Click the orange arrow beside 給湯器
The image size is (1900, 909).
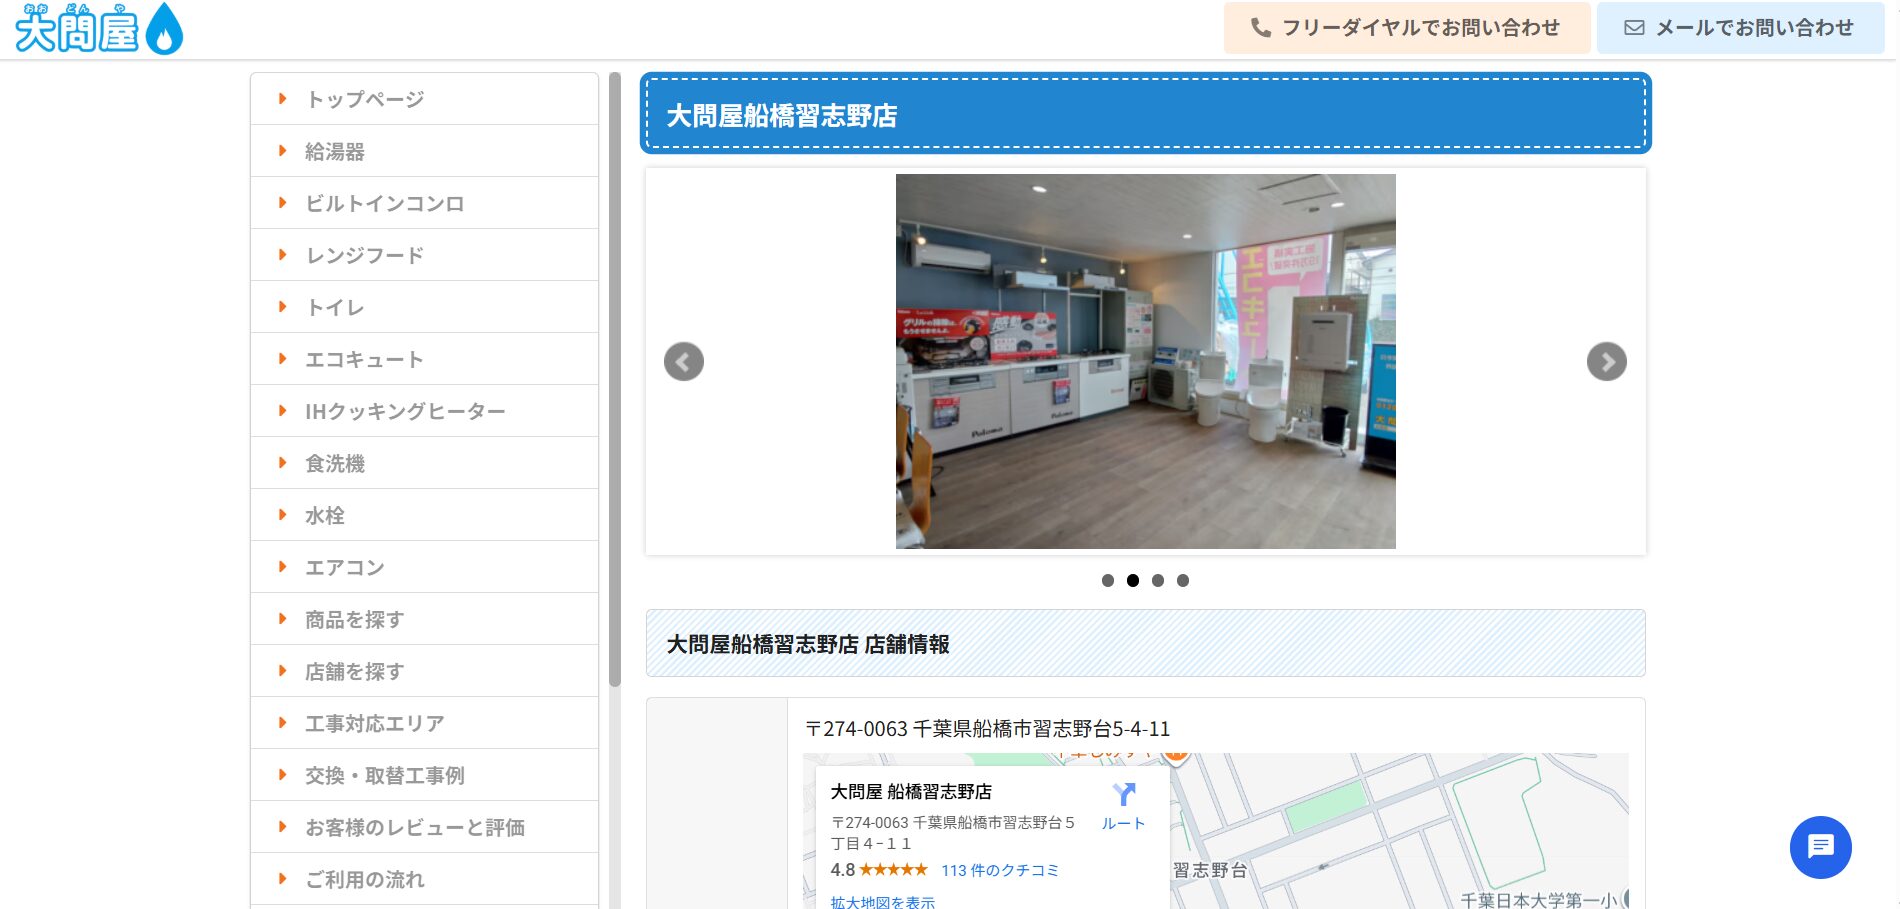(x=283, y=151)
